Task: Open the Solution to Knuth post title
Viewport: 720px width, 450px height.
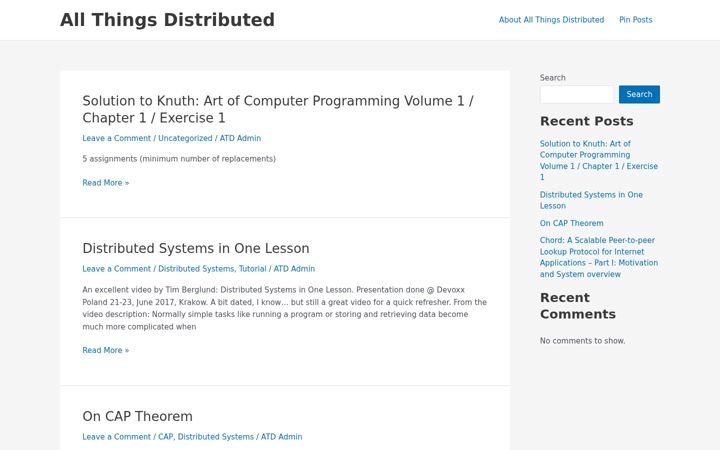Action: coord(278,109)
